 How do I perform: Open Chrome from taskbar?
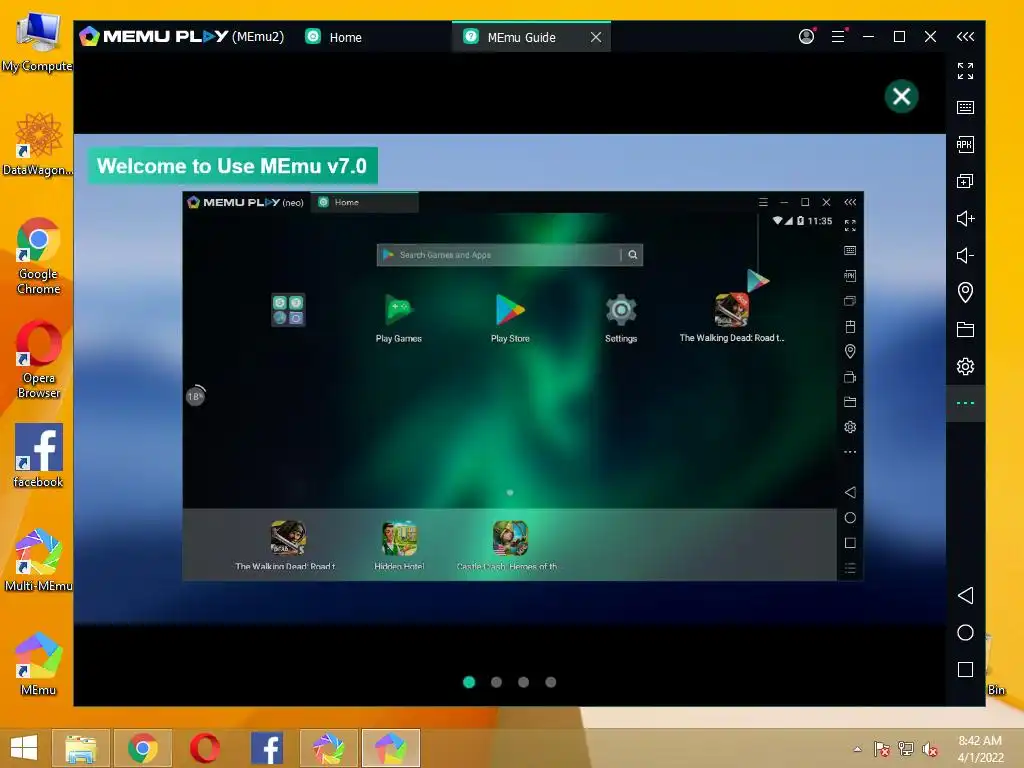coord(142,748)
